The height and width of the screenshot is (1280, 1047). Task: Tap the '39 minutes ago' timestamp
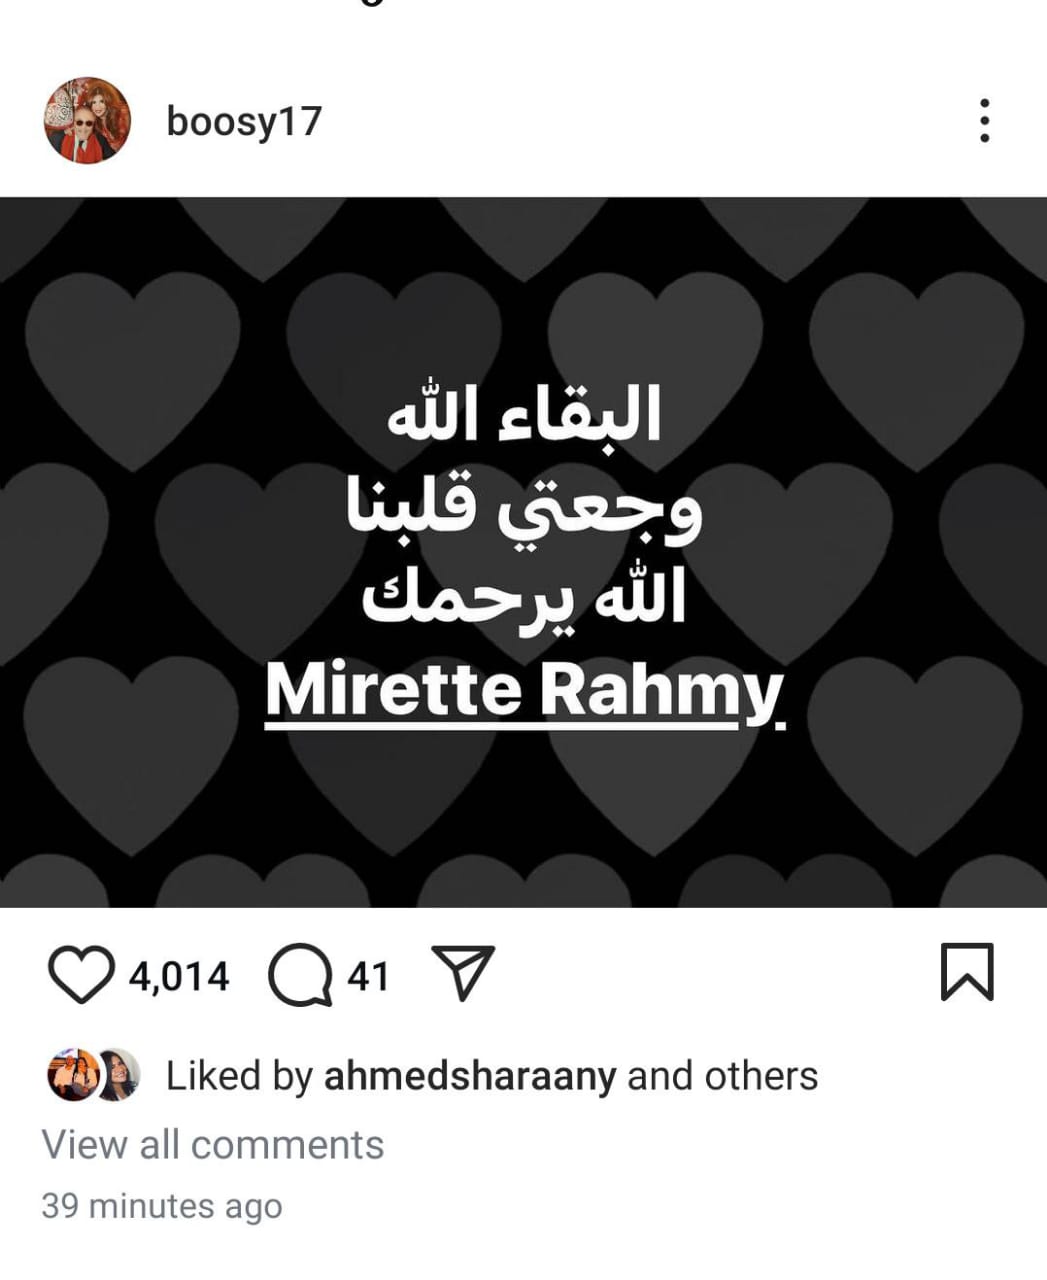pos(162,1206)
